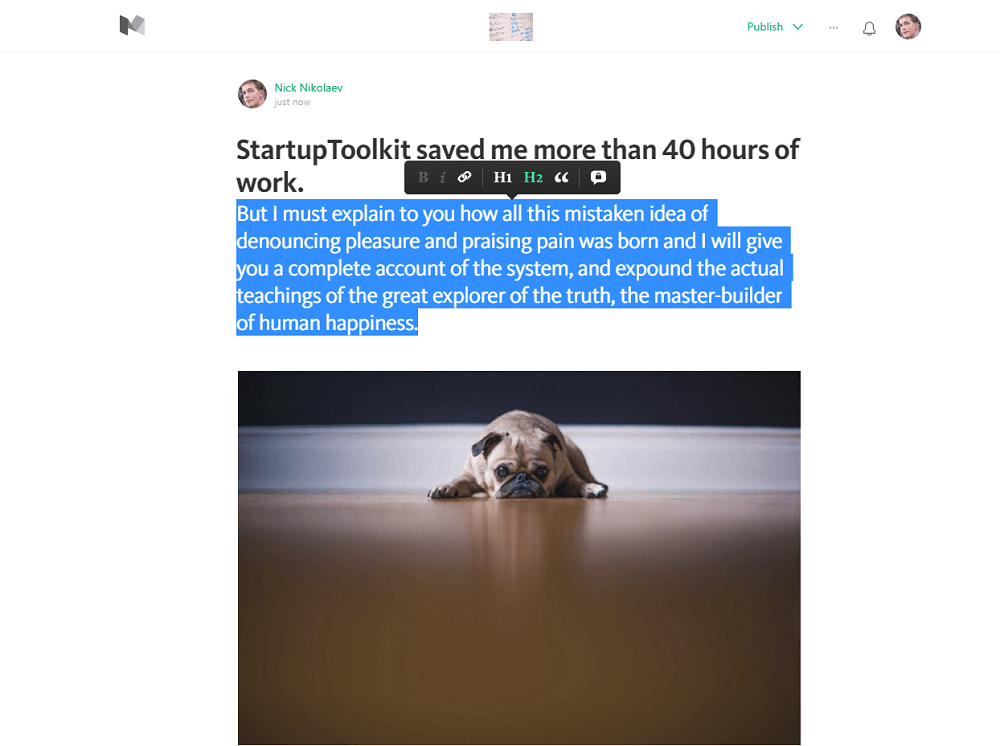The image size is (1000, 746).
Task: Add a private note with lock icon
Action: pos(598,177)
